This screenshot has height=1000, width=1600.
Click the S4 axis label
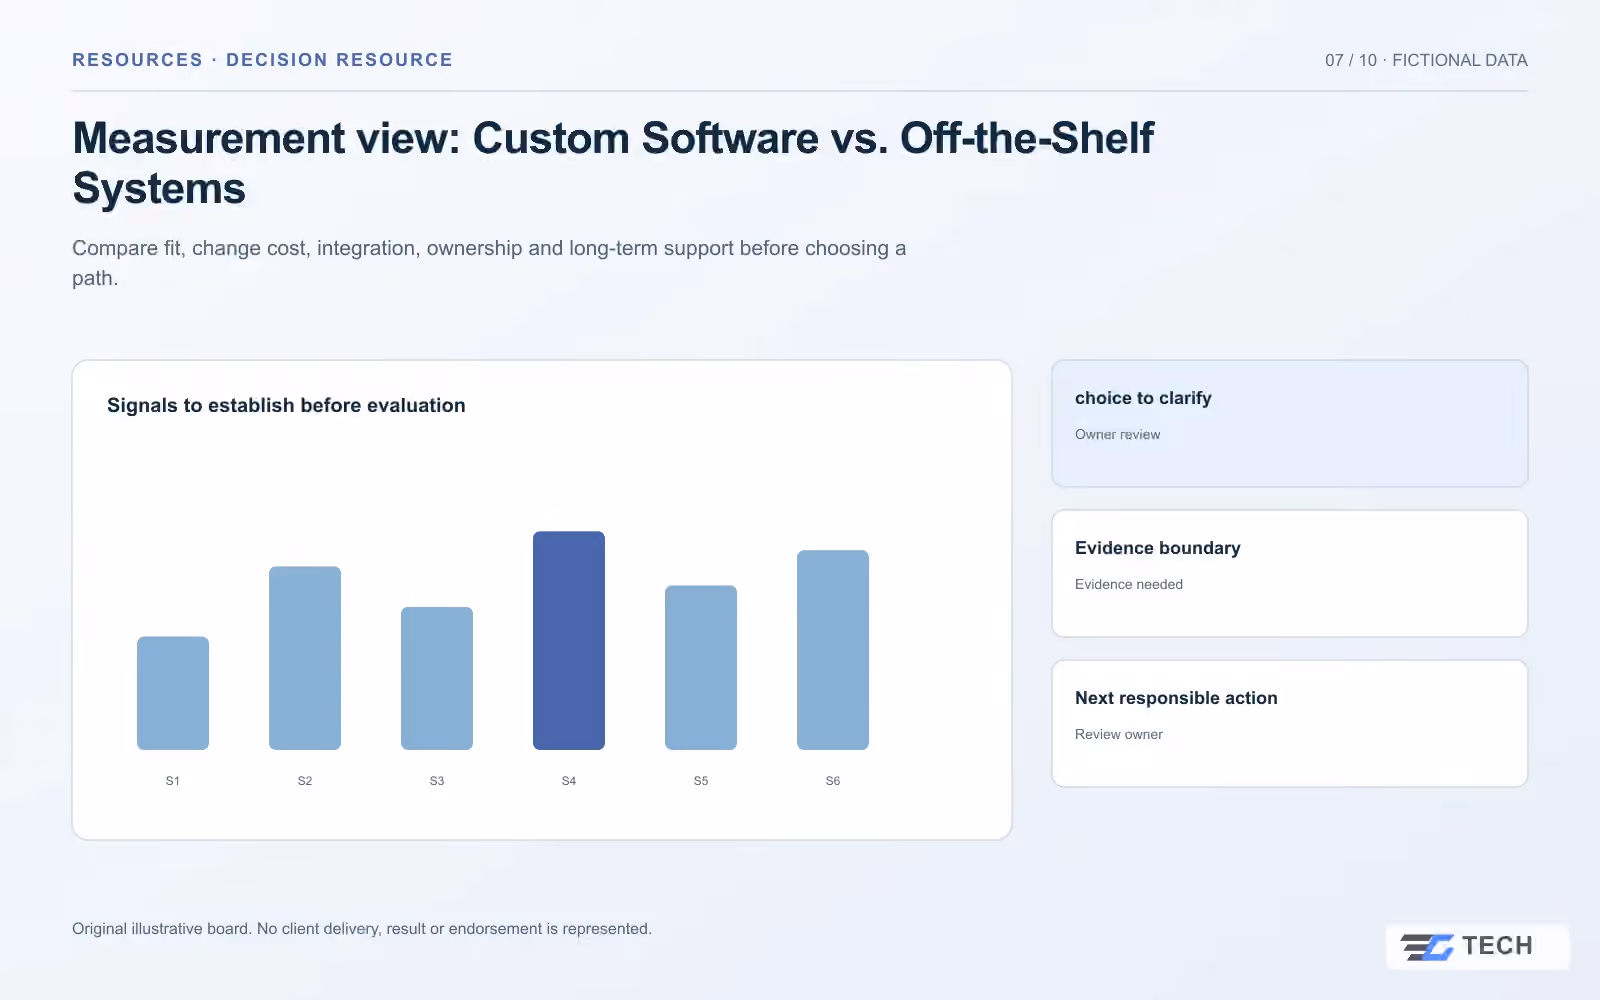pos(569,781)
